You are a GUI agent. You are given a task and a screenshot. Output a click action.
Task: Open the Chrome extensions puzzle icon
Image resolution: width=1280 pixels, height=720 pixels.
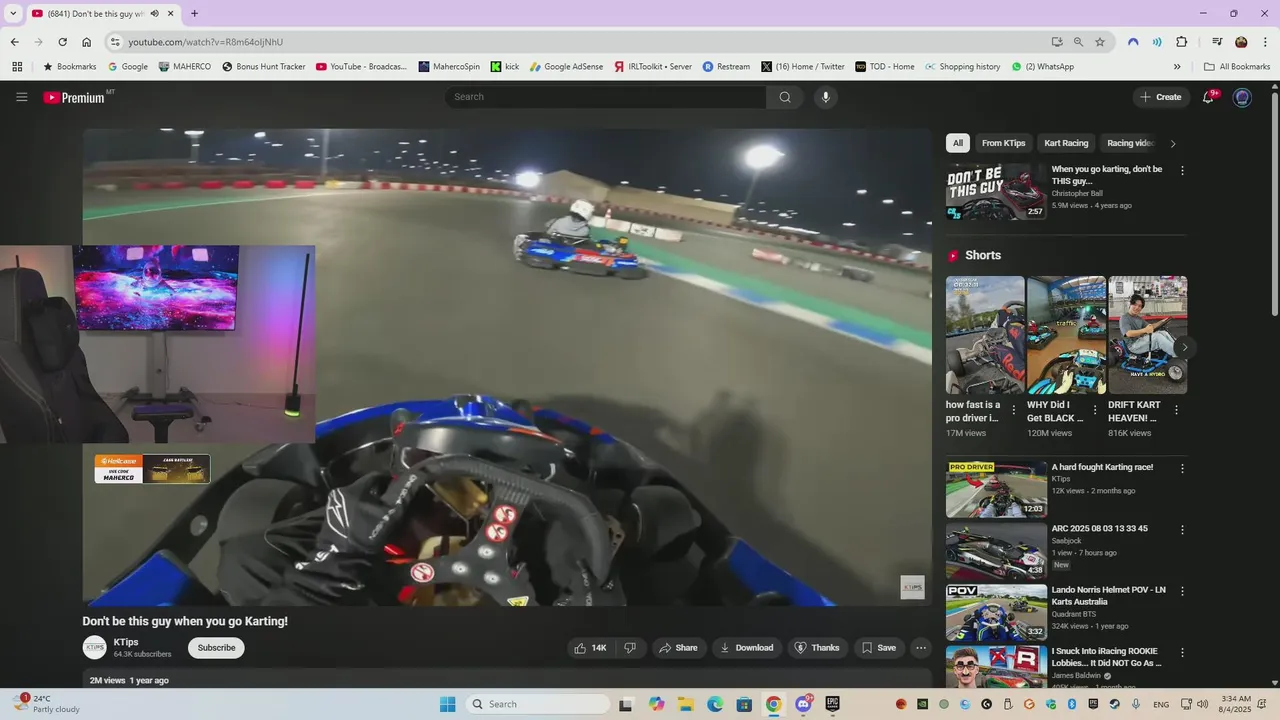click(1181, 42)
